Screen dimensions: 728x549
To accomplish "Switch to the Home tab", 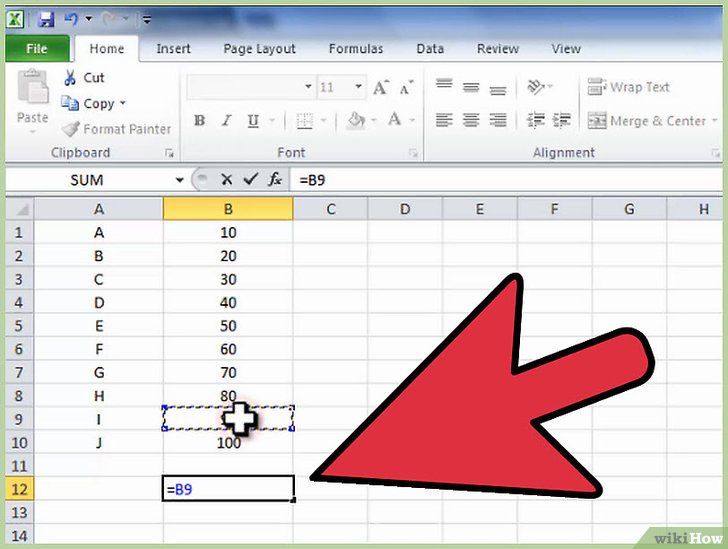I will click(107, 49).
